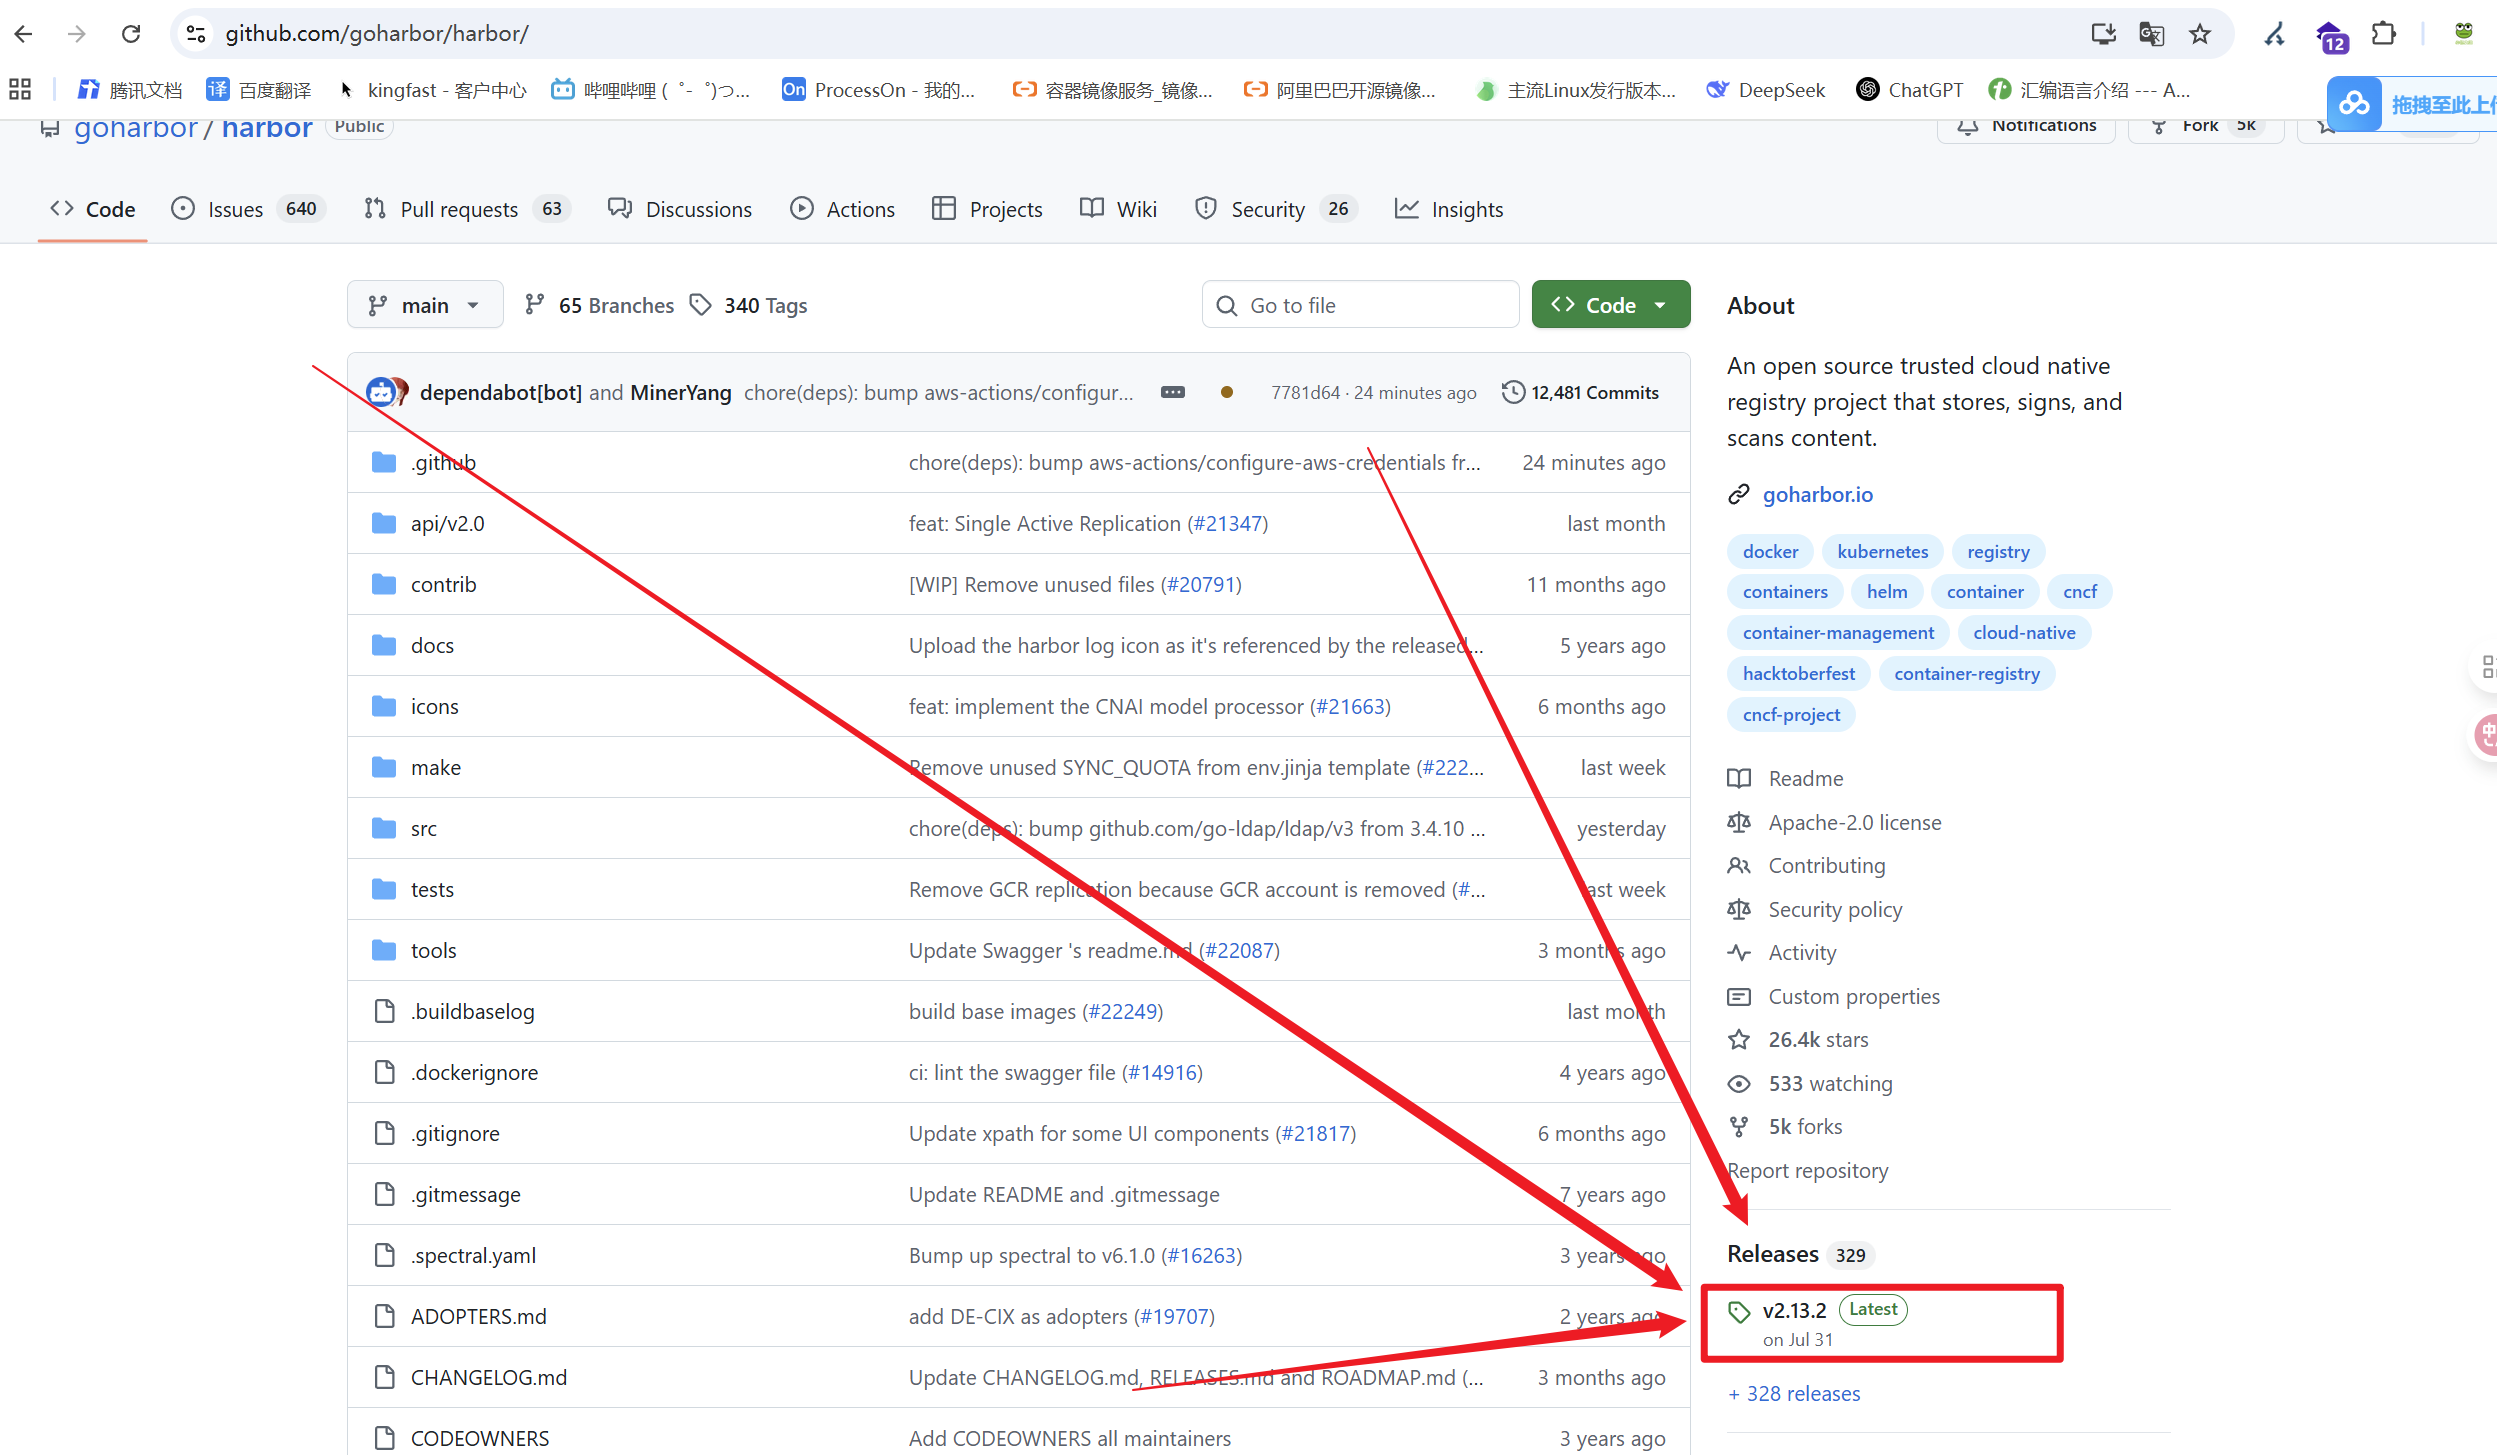Open the green Code dropdown button
The height and width of the screenshot is (1455, 2497).
click(x=1610, y=305)
